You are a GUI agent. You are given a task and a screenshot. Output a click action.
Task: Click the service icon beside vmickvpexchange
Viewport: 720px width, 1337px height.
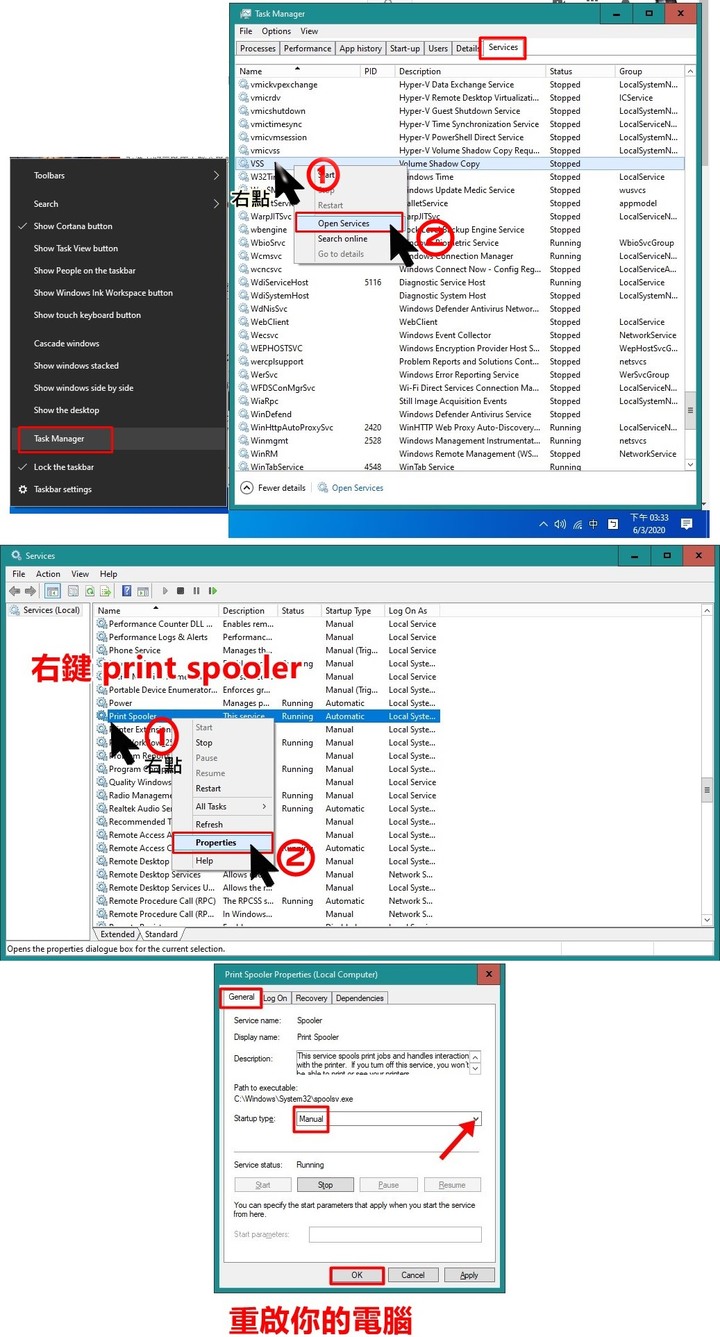click(x=243, y=85)
